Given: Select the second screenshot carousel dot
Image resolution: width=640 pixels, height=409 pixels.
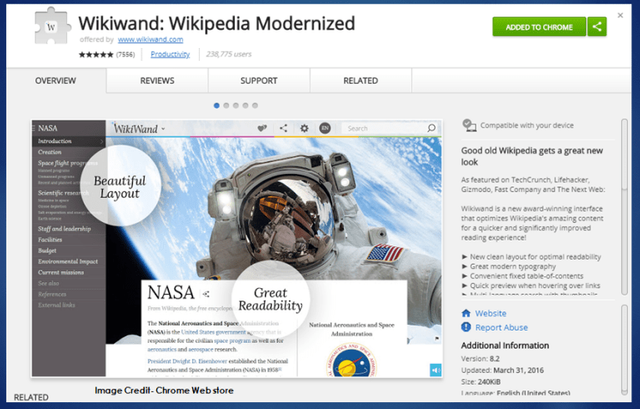Looking at the screenshot, I should (x=226, y=105).
